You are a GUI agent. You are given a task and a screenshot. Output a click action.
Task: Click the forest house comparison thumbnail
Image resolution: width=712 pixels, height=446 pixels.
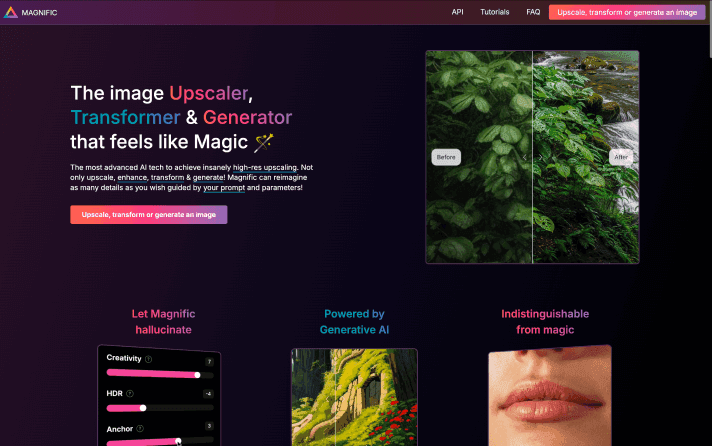(x=354, y=397)
